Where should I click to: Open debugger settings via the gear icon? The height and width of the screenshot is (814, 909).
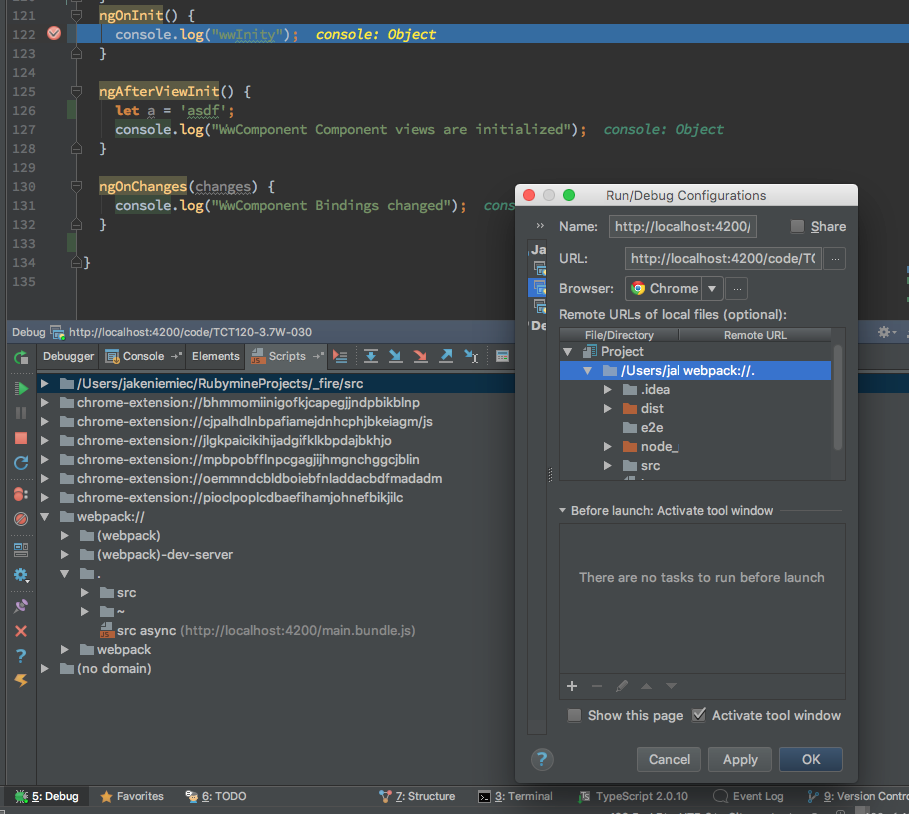pos(20,575)
